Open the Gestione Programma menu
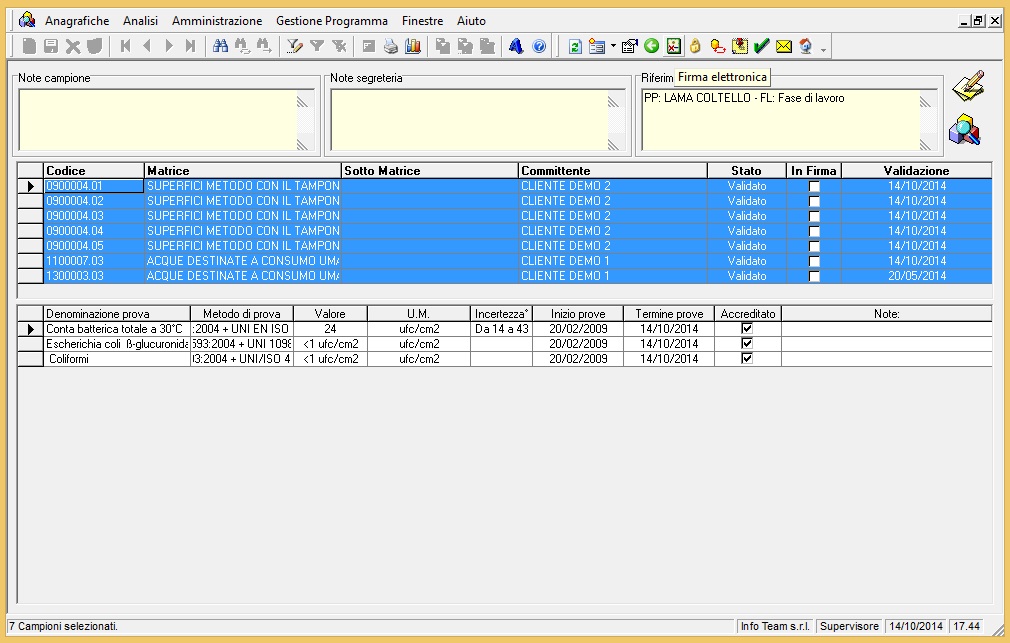 331,21
